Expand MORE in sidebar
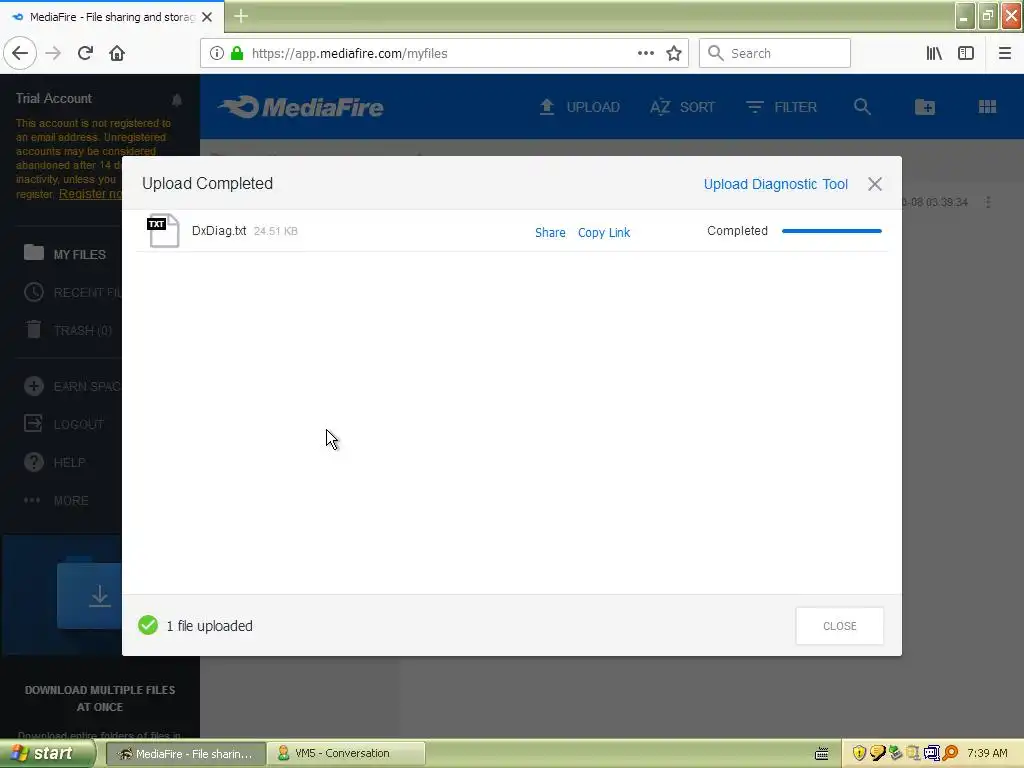The height and width of the screenshot is (768, 1024). pos(56,500)
